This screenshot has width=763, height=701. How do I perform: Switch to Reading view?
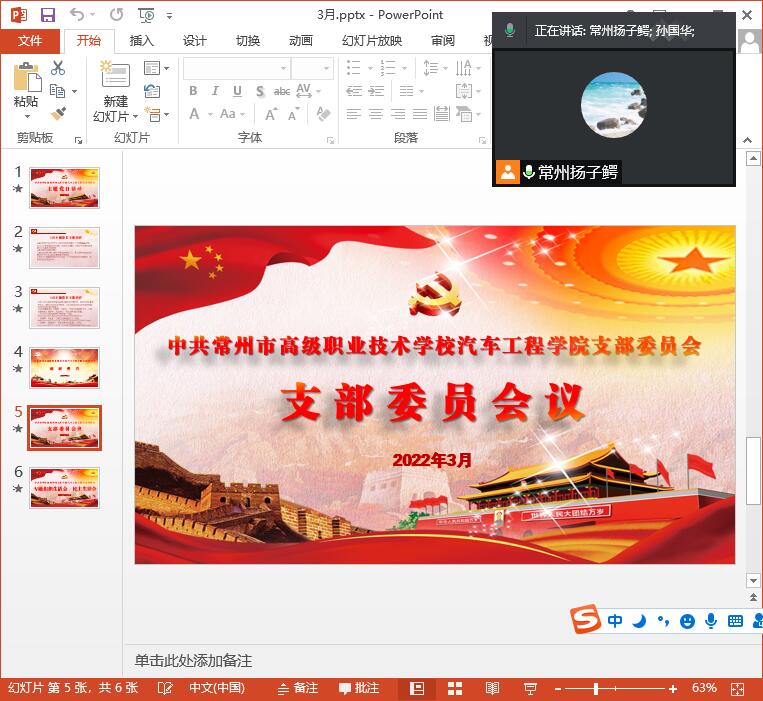point(492,689)
